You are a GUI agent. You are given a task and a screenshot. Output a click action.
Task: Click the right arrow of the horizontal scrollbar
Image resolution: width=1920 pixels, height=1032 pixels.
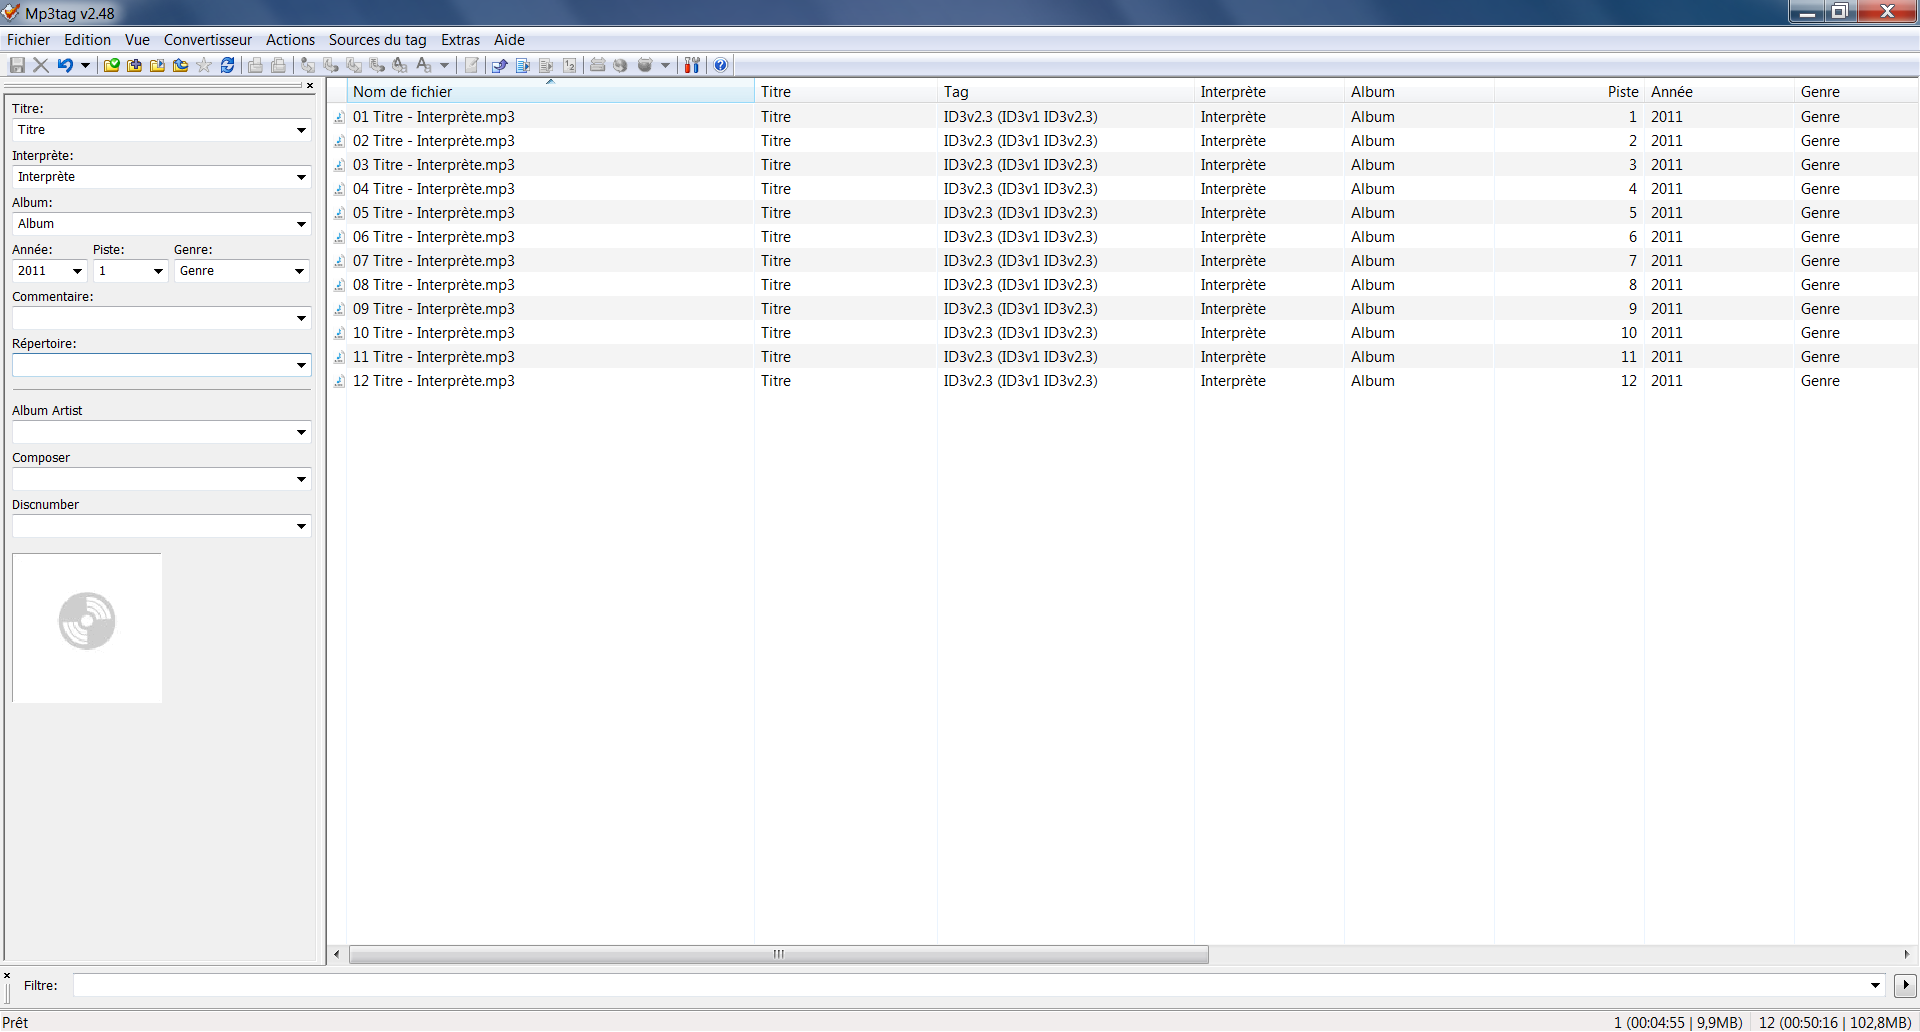point(1907,954)
